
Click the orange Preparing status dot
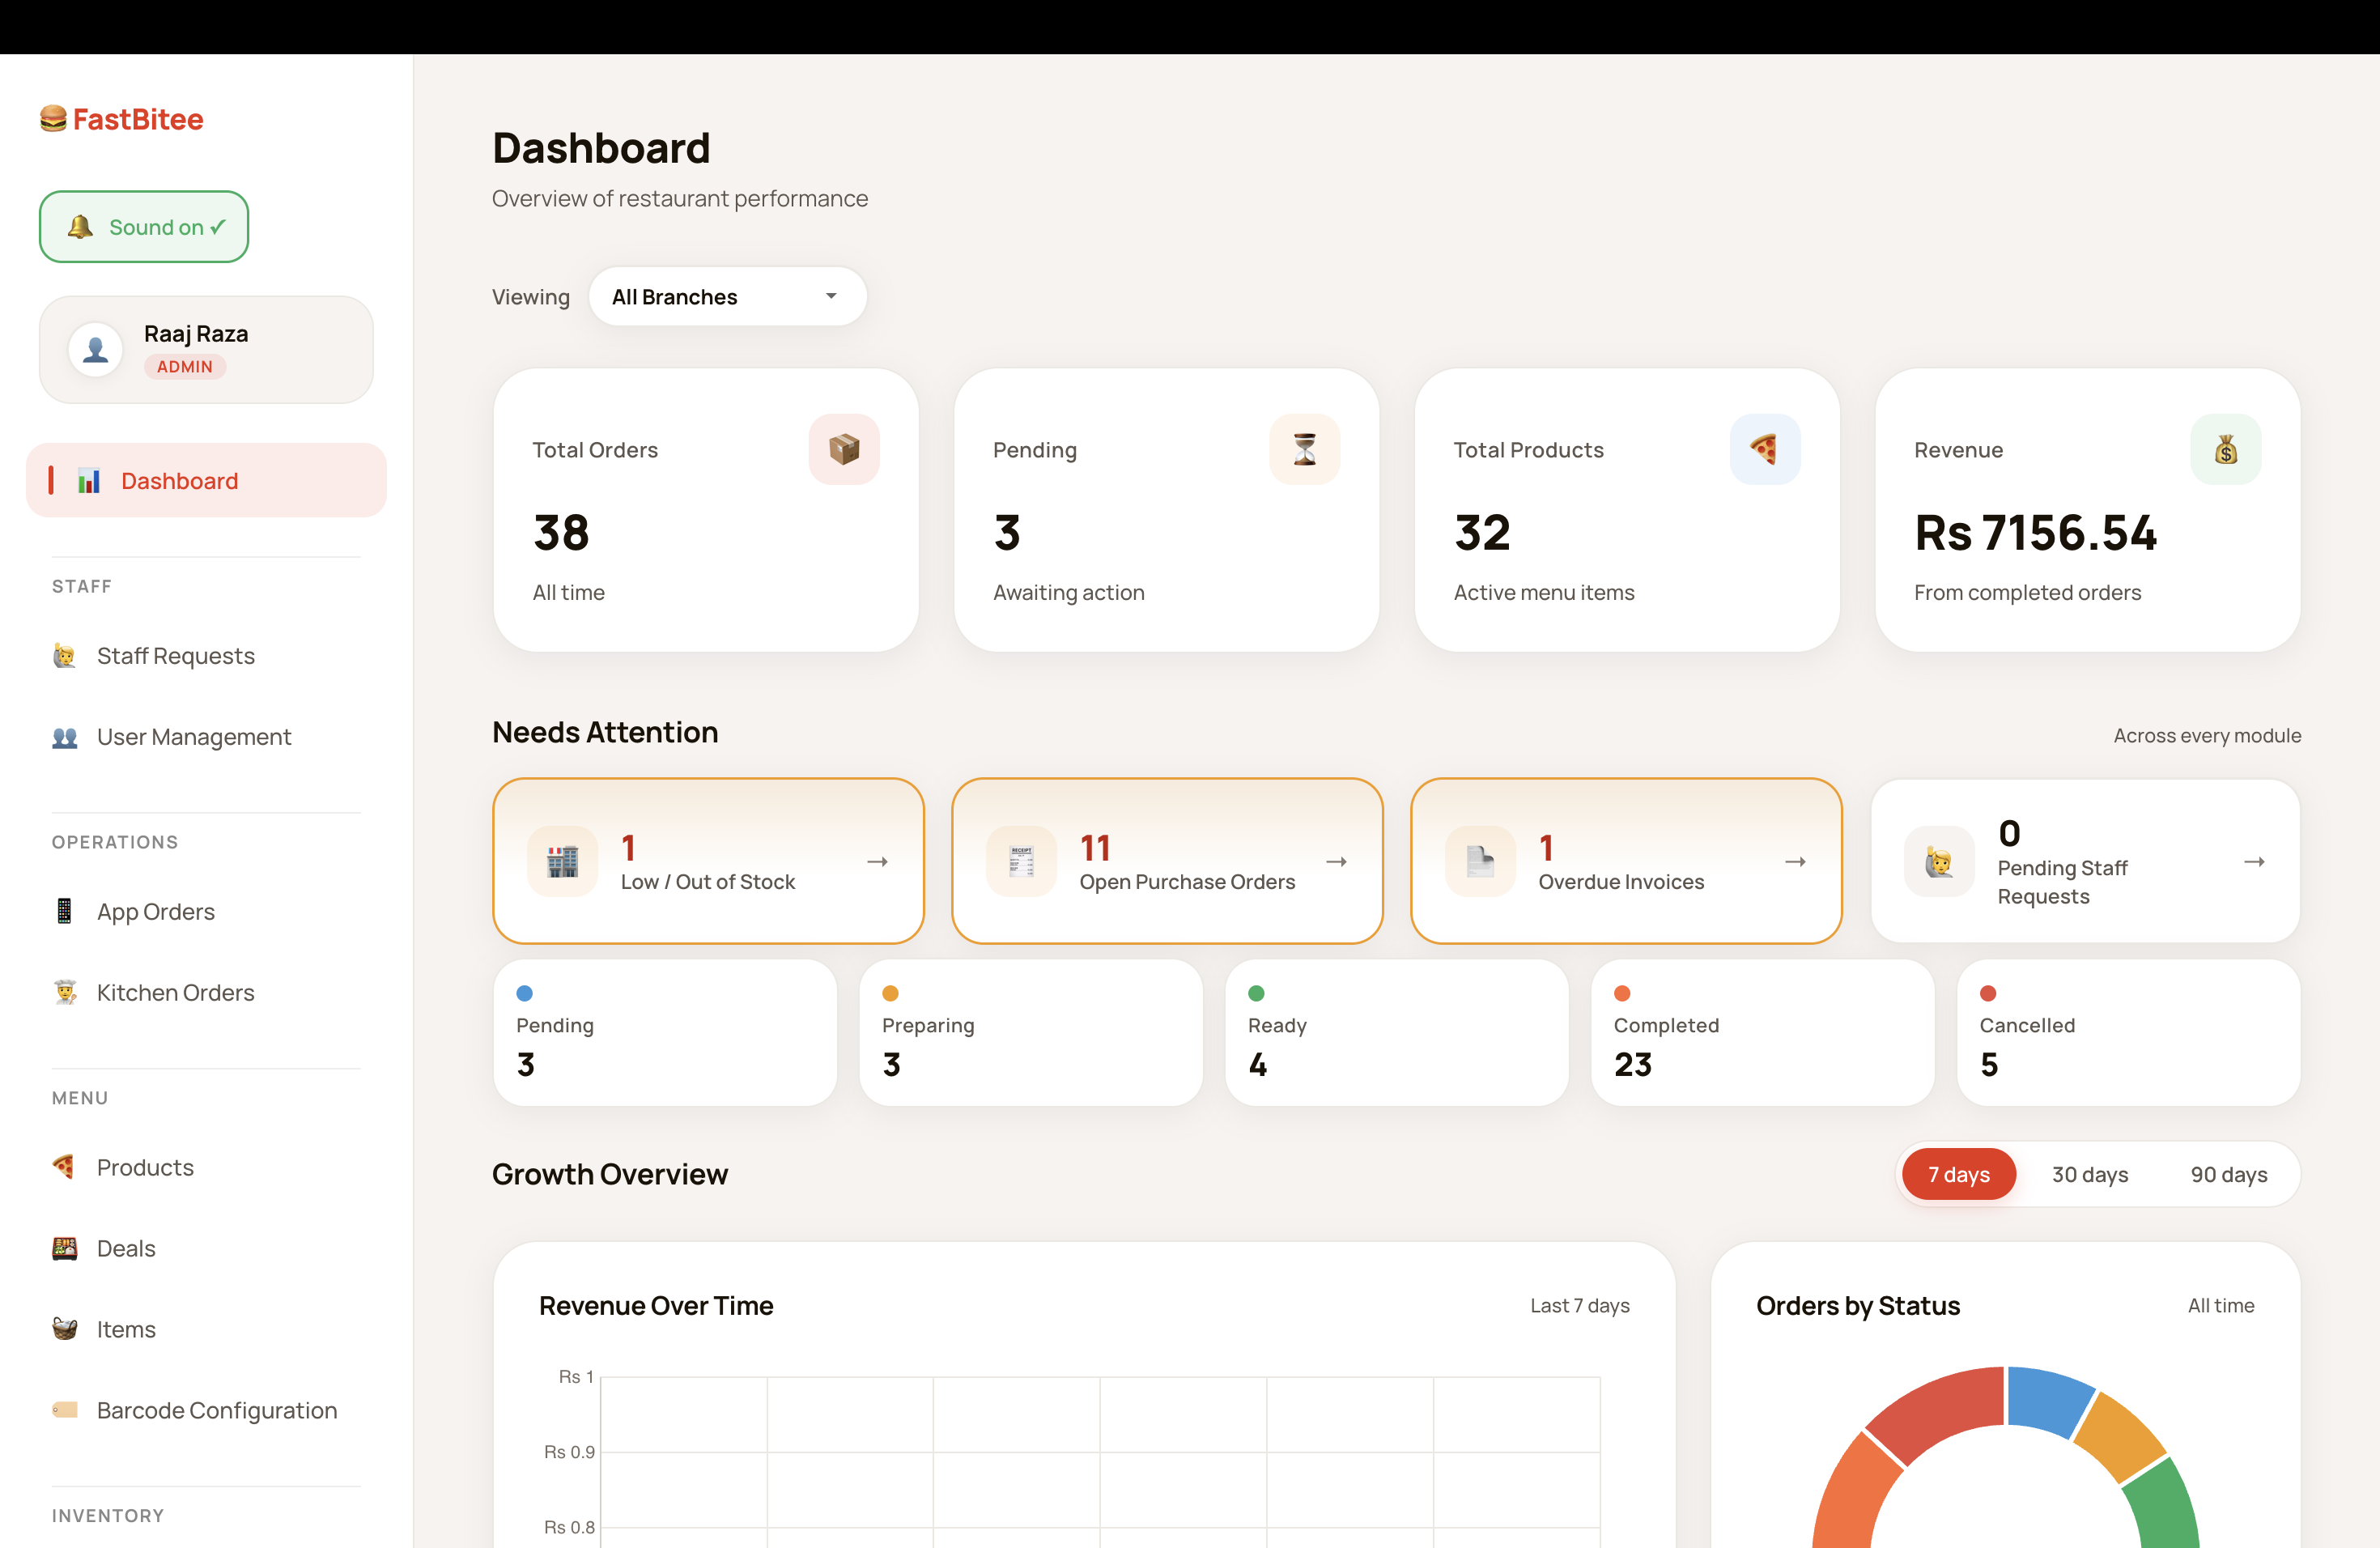pyautogui.click(x=890, y=993)
